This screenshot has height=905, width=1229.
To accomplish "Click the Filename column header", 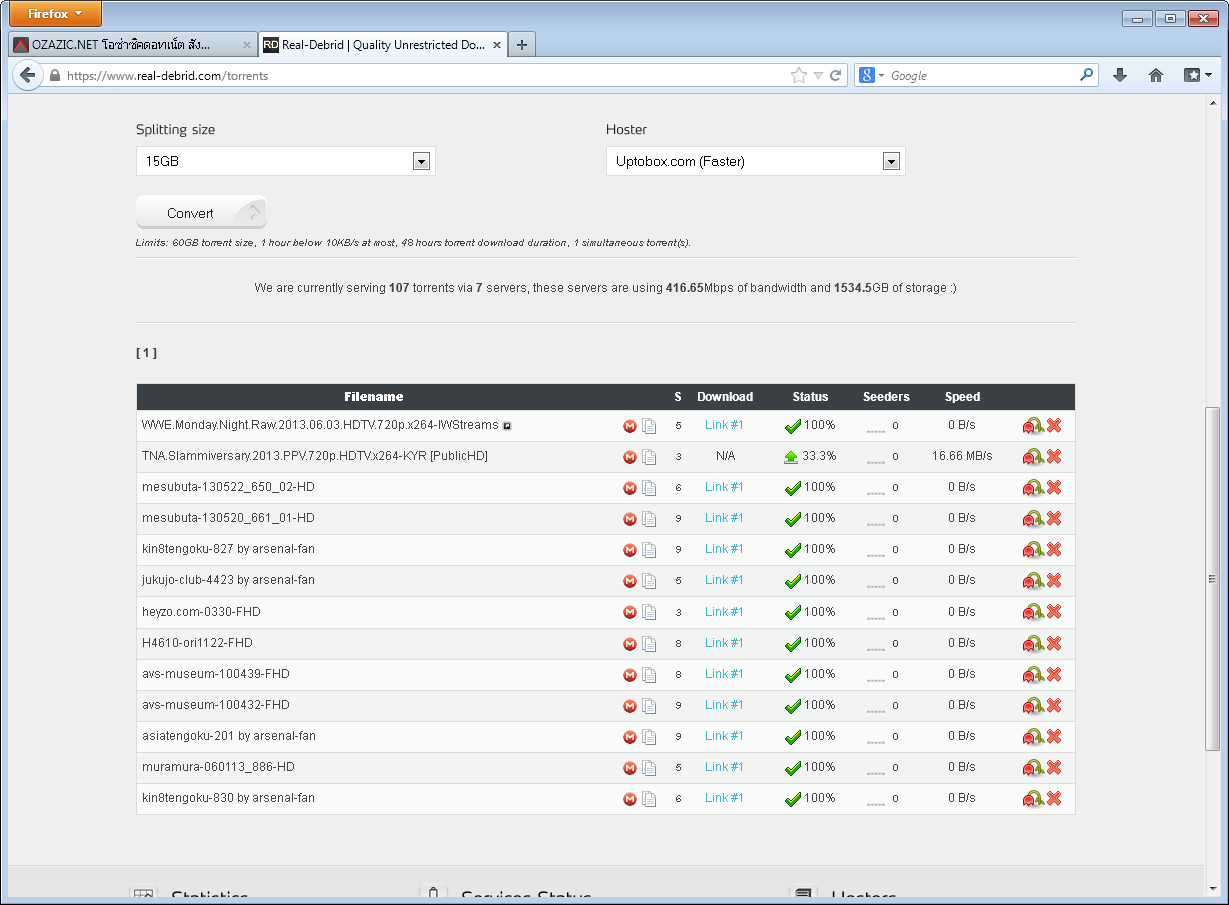I will pyautogui.click(x=373, y=397).
